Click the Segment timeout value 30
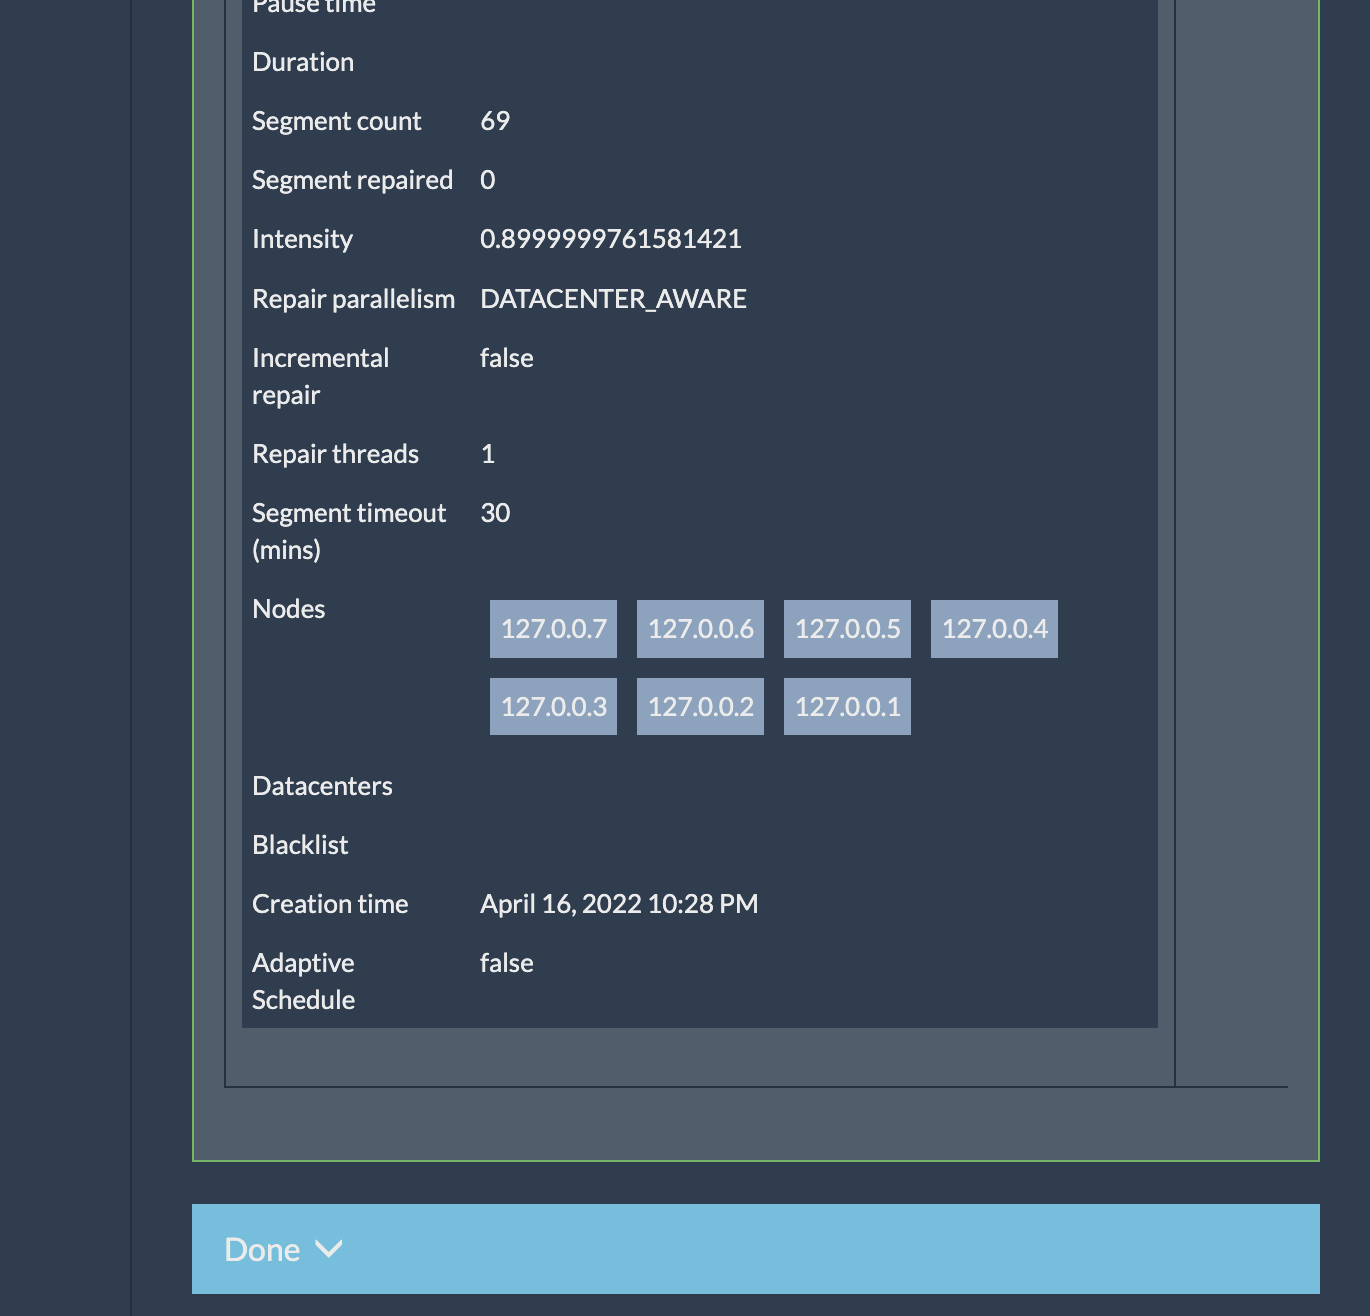 tap(495, 513)
